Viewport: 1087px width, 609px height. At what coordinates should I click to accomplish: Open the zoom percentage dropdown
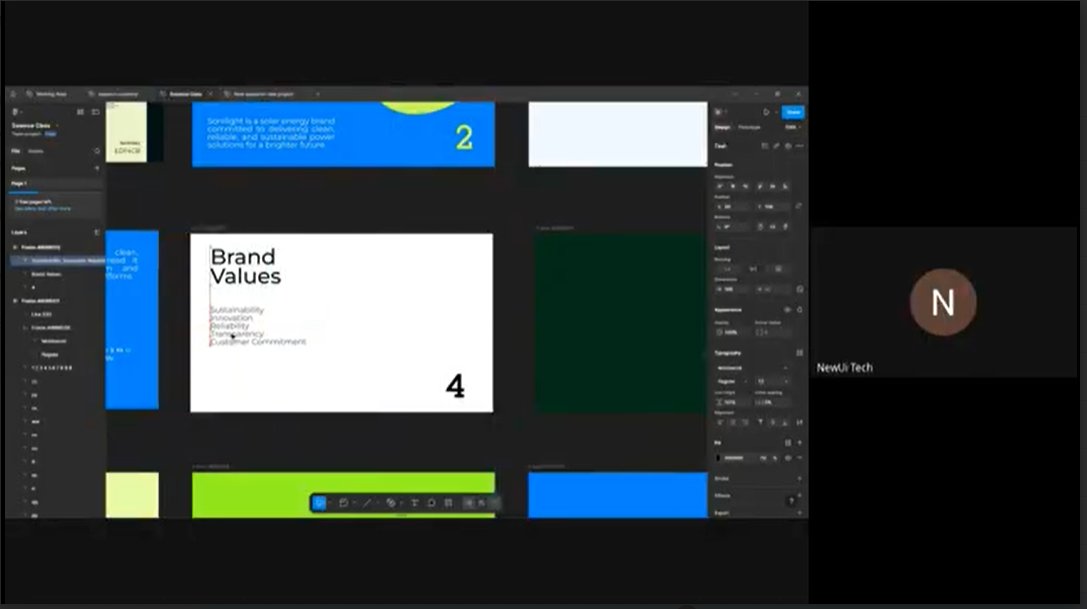pos(793,128)
